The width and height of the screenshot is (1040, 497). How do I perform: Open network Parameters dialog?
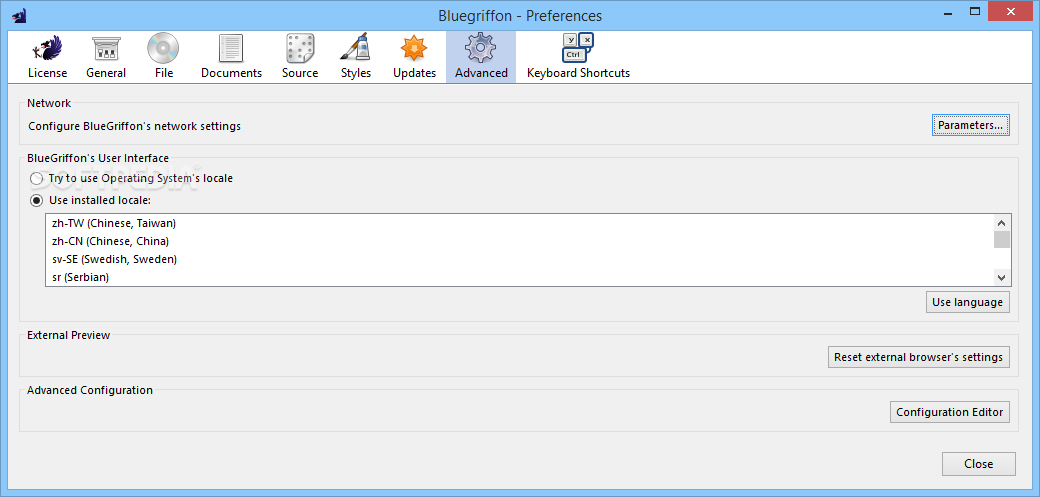point(970,125)
